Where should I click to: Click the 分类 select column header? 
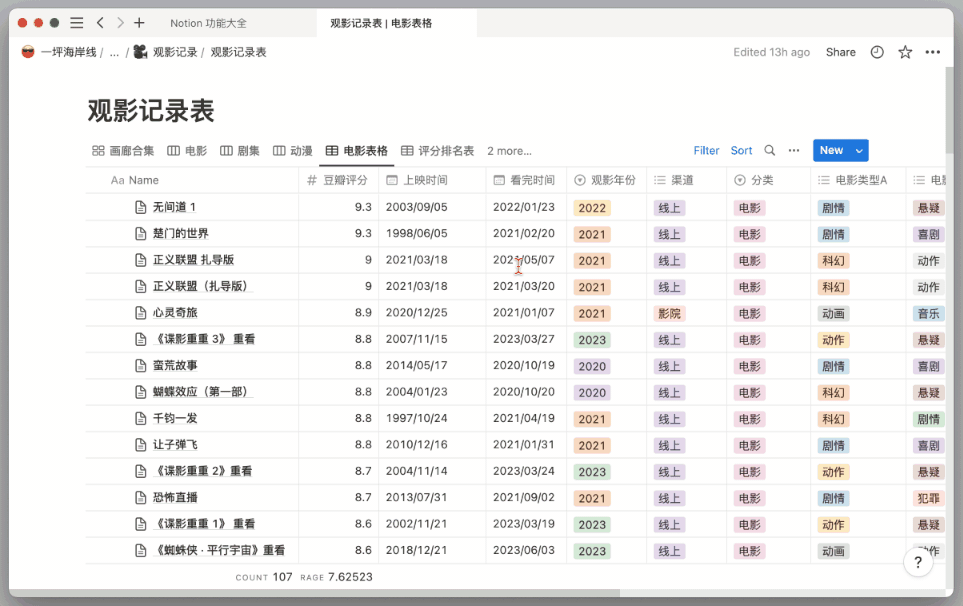[x=768, y=180]
